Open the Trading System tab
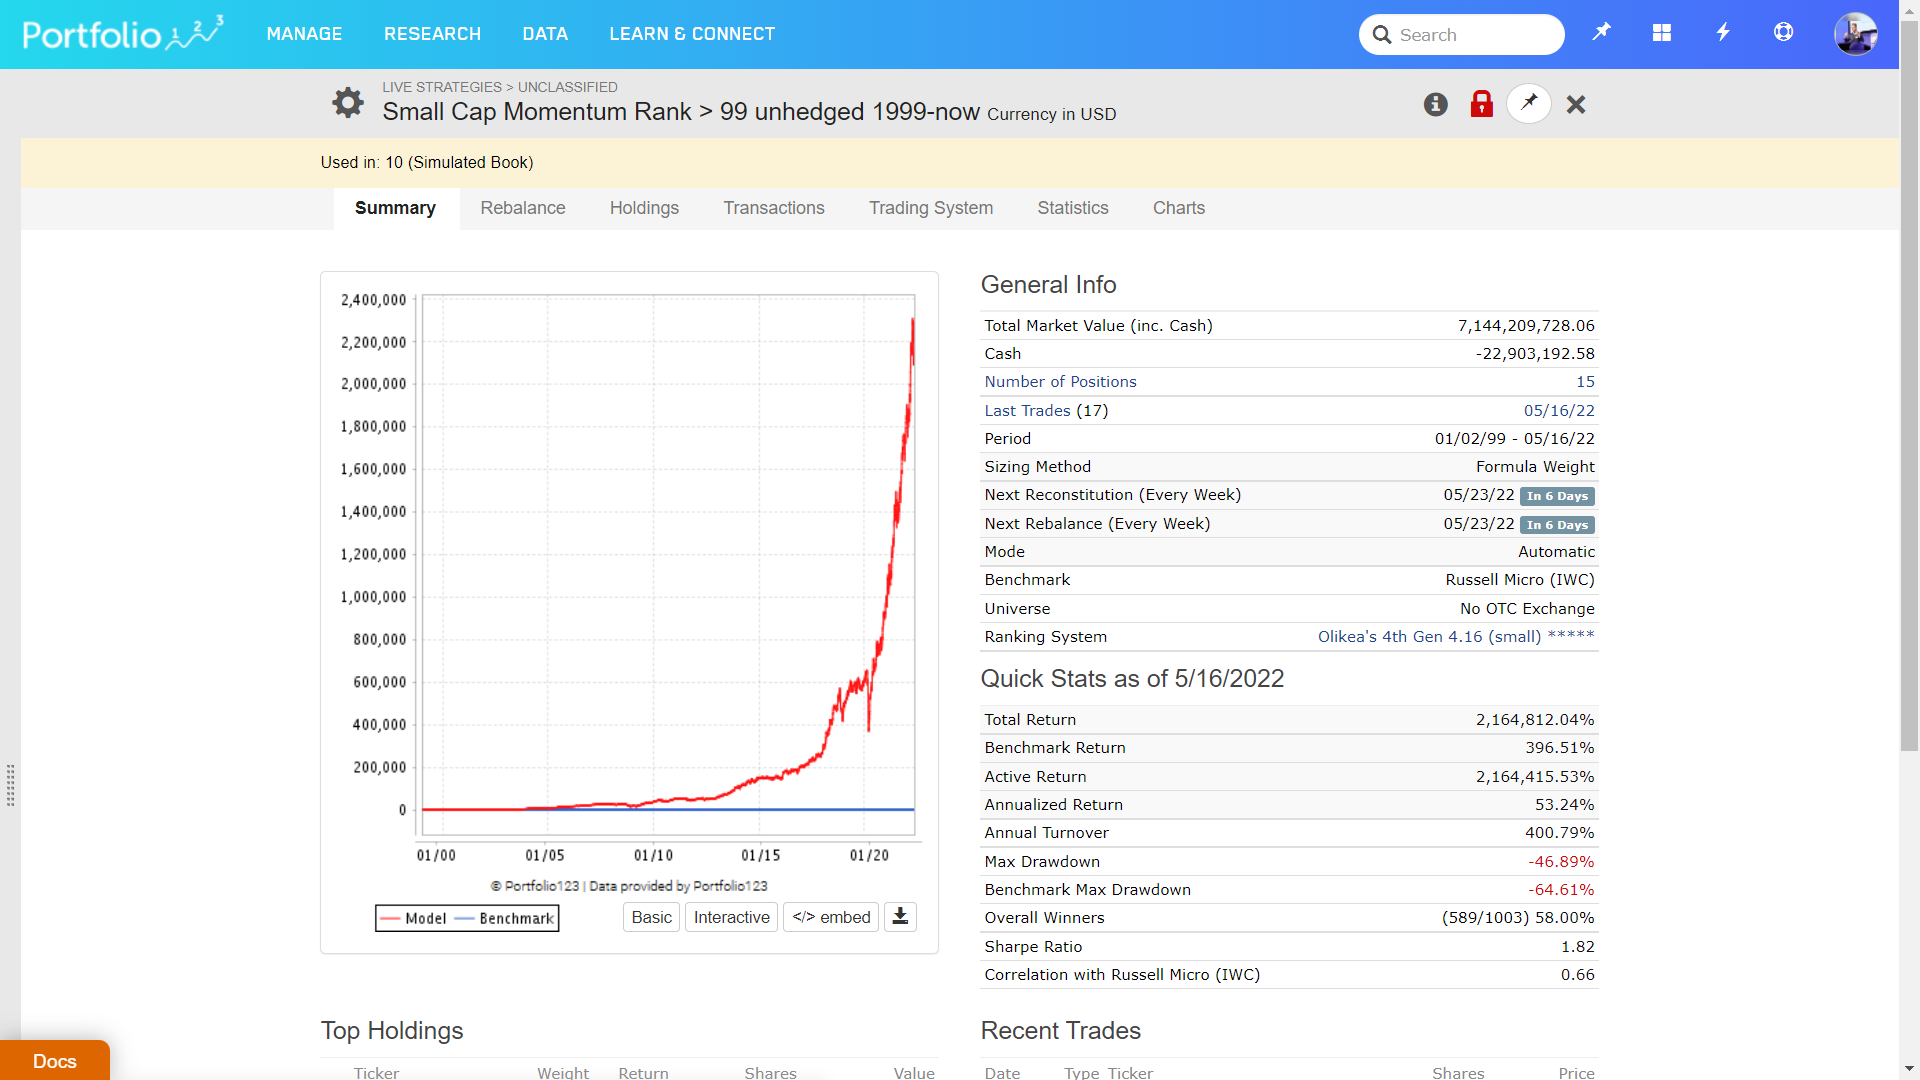1920x1080 pixels. [x=930, y=208]
